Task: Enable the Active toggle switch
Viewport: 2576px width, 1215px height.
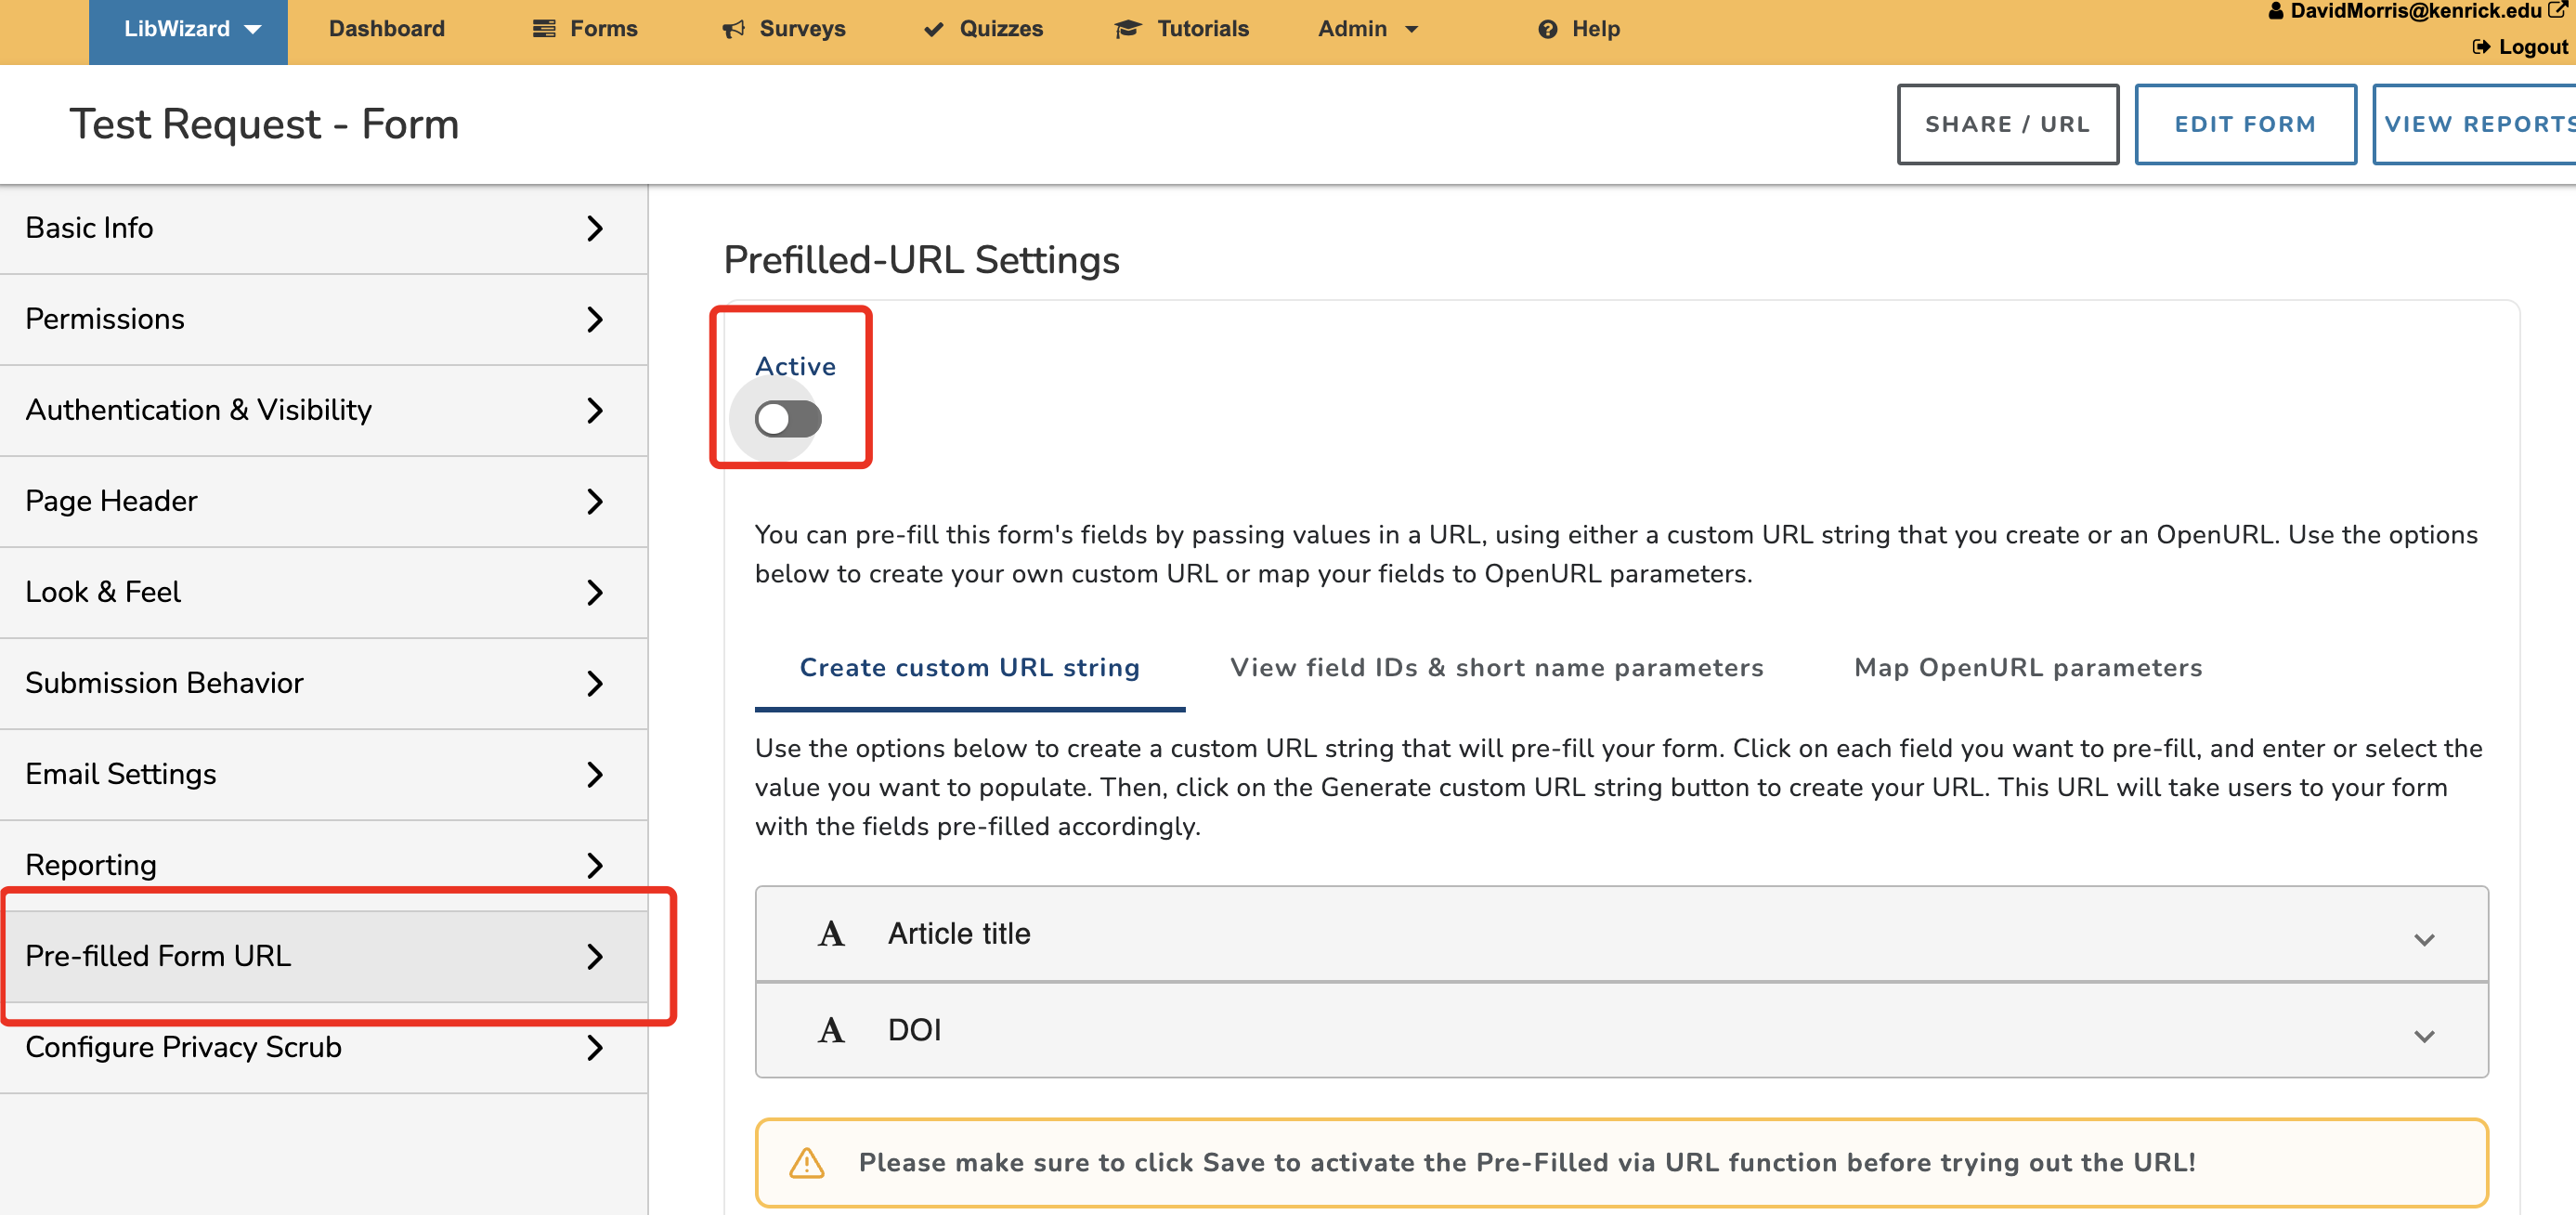Action: [789, 419]
